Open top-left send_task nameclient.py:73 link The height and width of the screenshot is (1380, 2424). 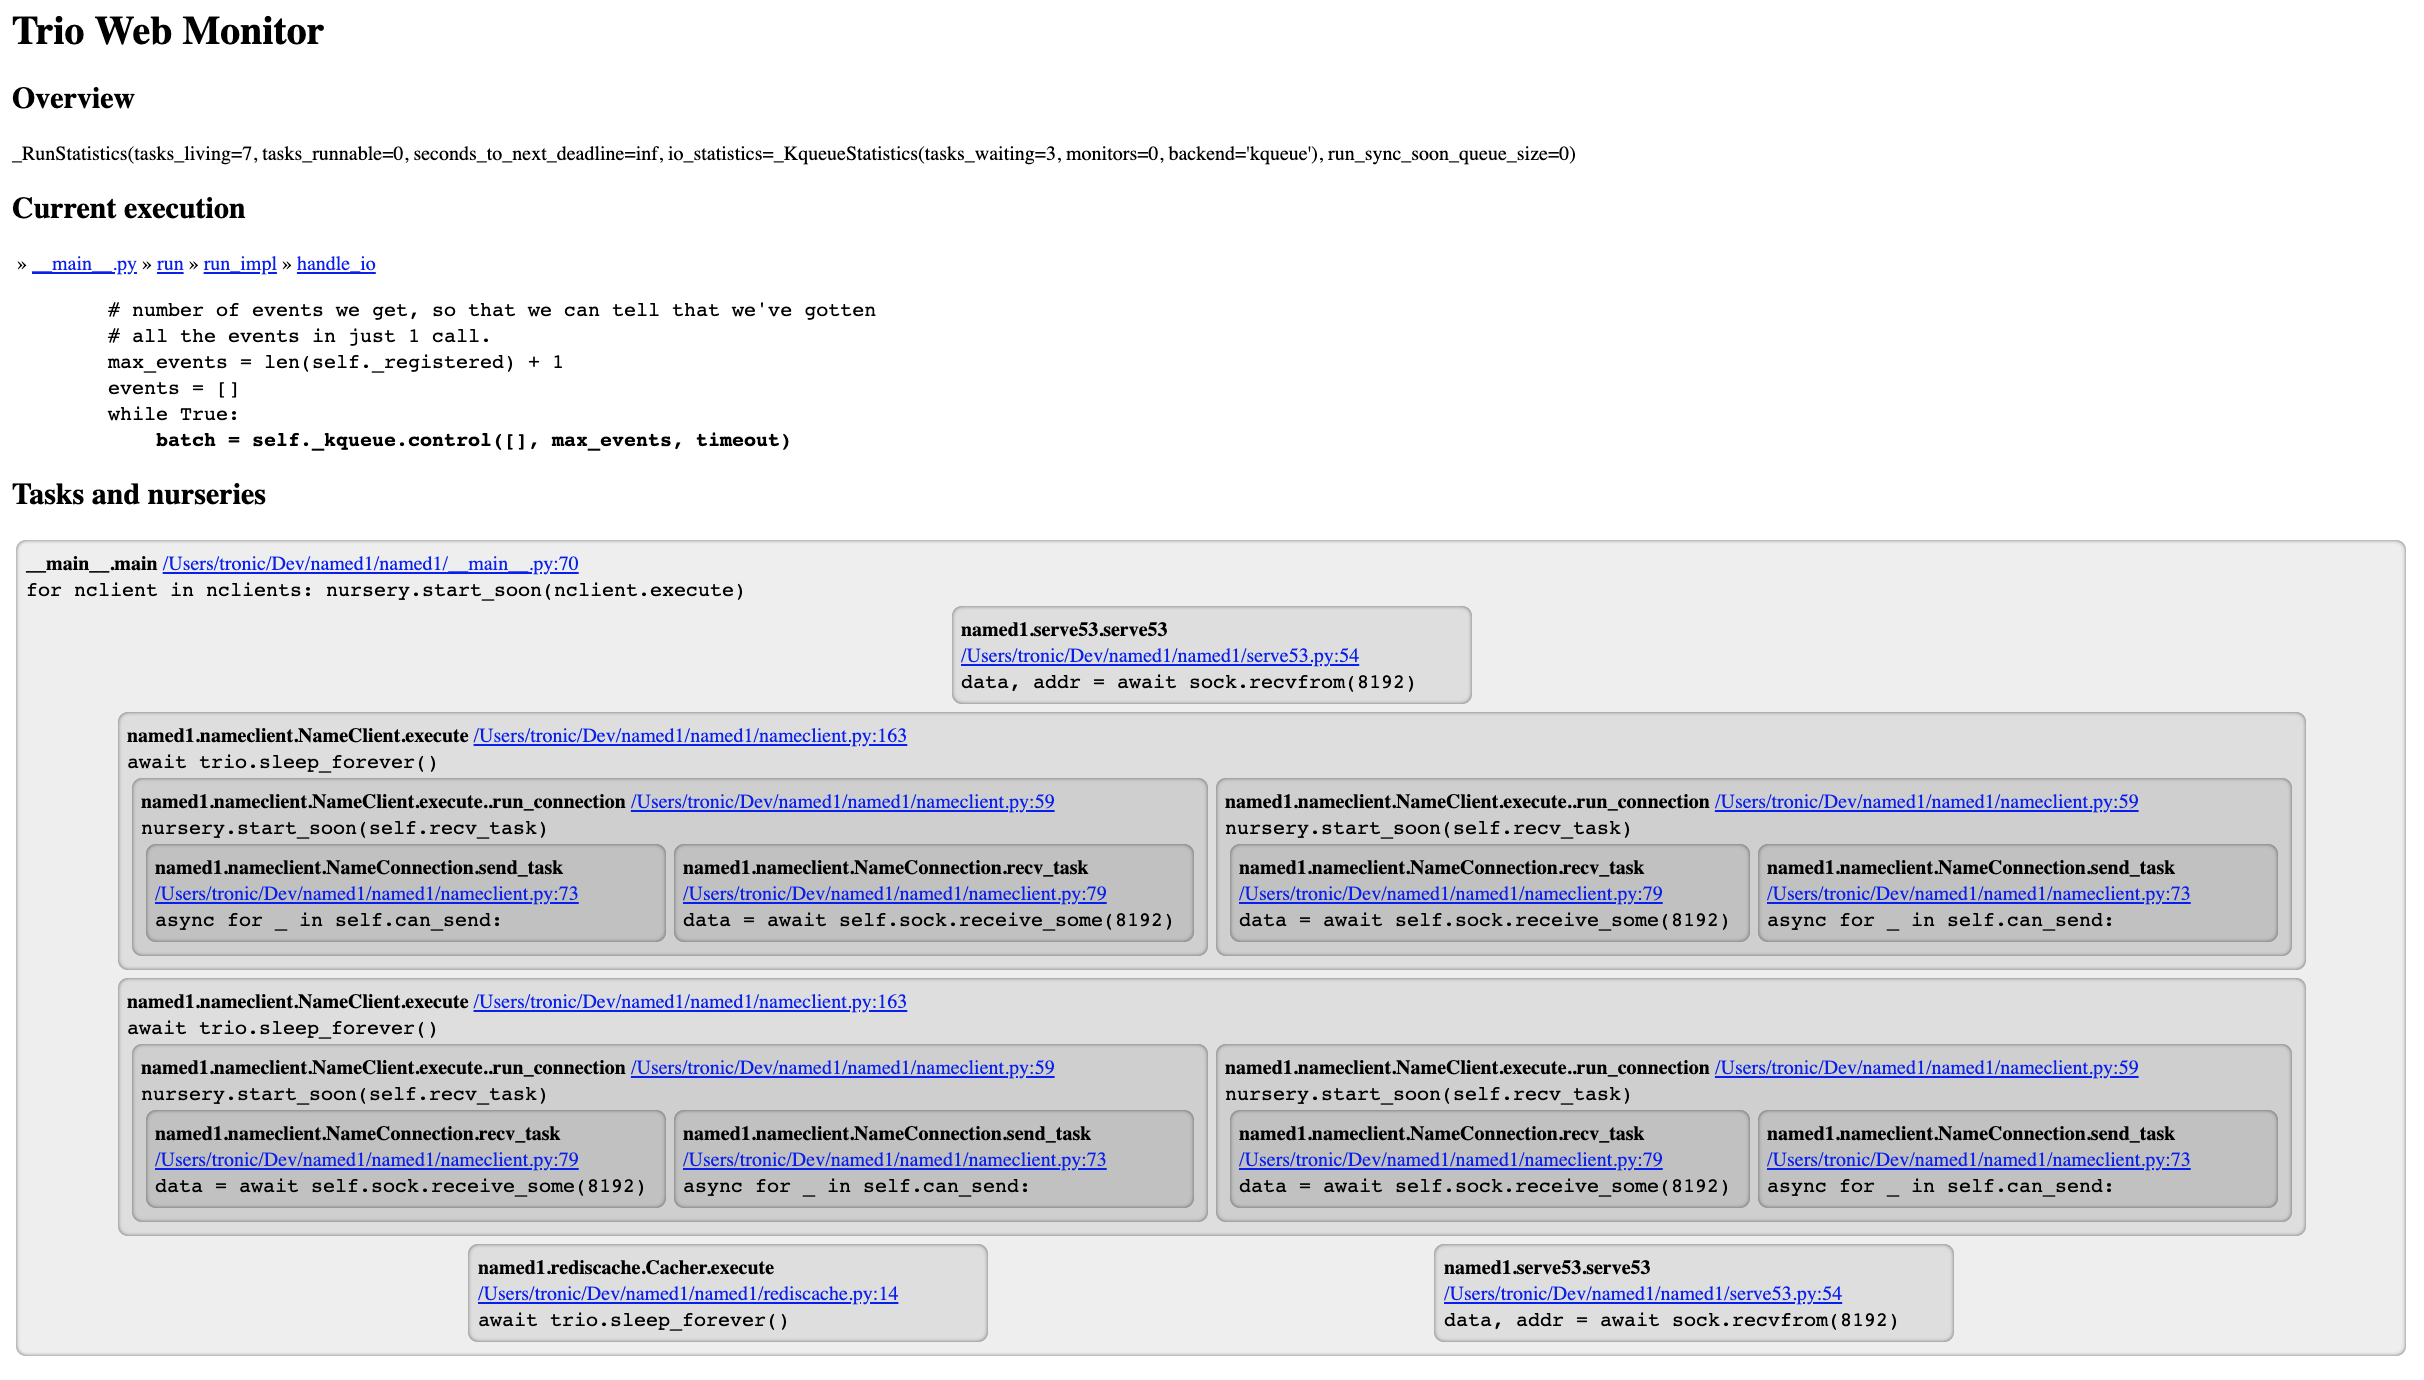(366, 894)
